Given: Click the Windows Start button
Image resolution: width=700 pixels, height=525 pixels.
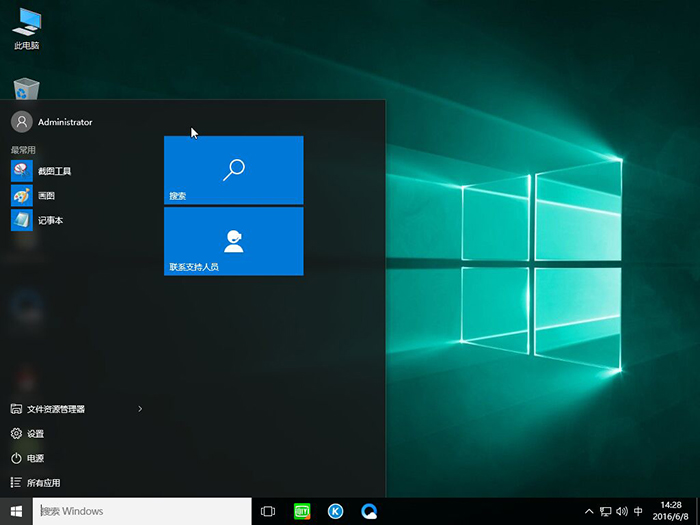Looking at the screenshot, I should pyautogui.click(x=17, y=511).
